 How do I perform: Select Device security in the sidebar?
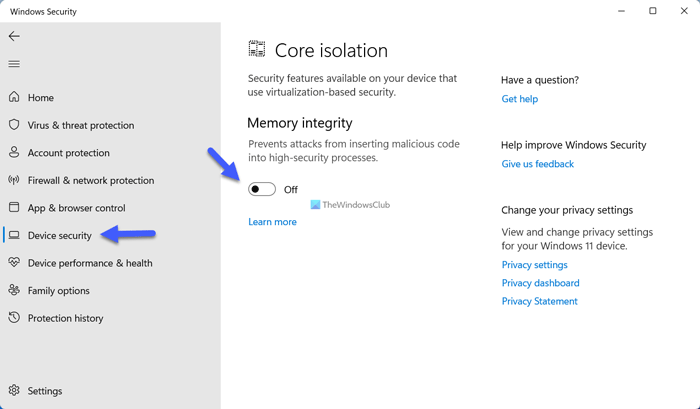pos(59,236)
